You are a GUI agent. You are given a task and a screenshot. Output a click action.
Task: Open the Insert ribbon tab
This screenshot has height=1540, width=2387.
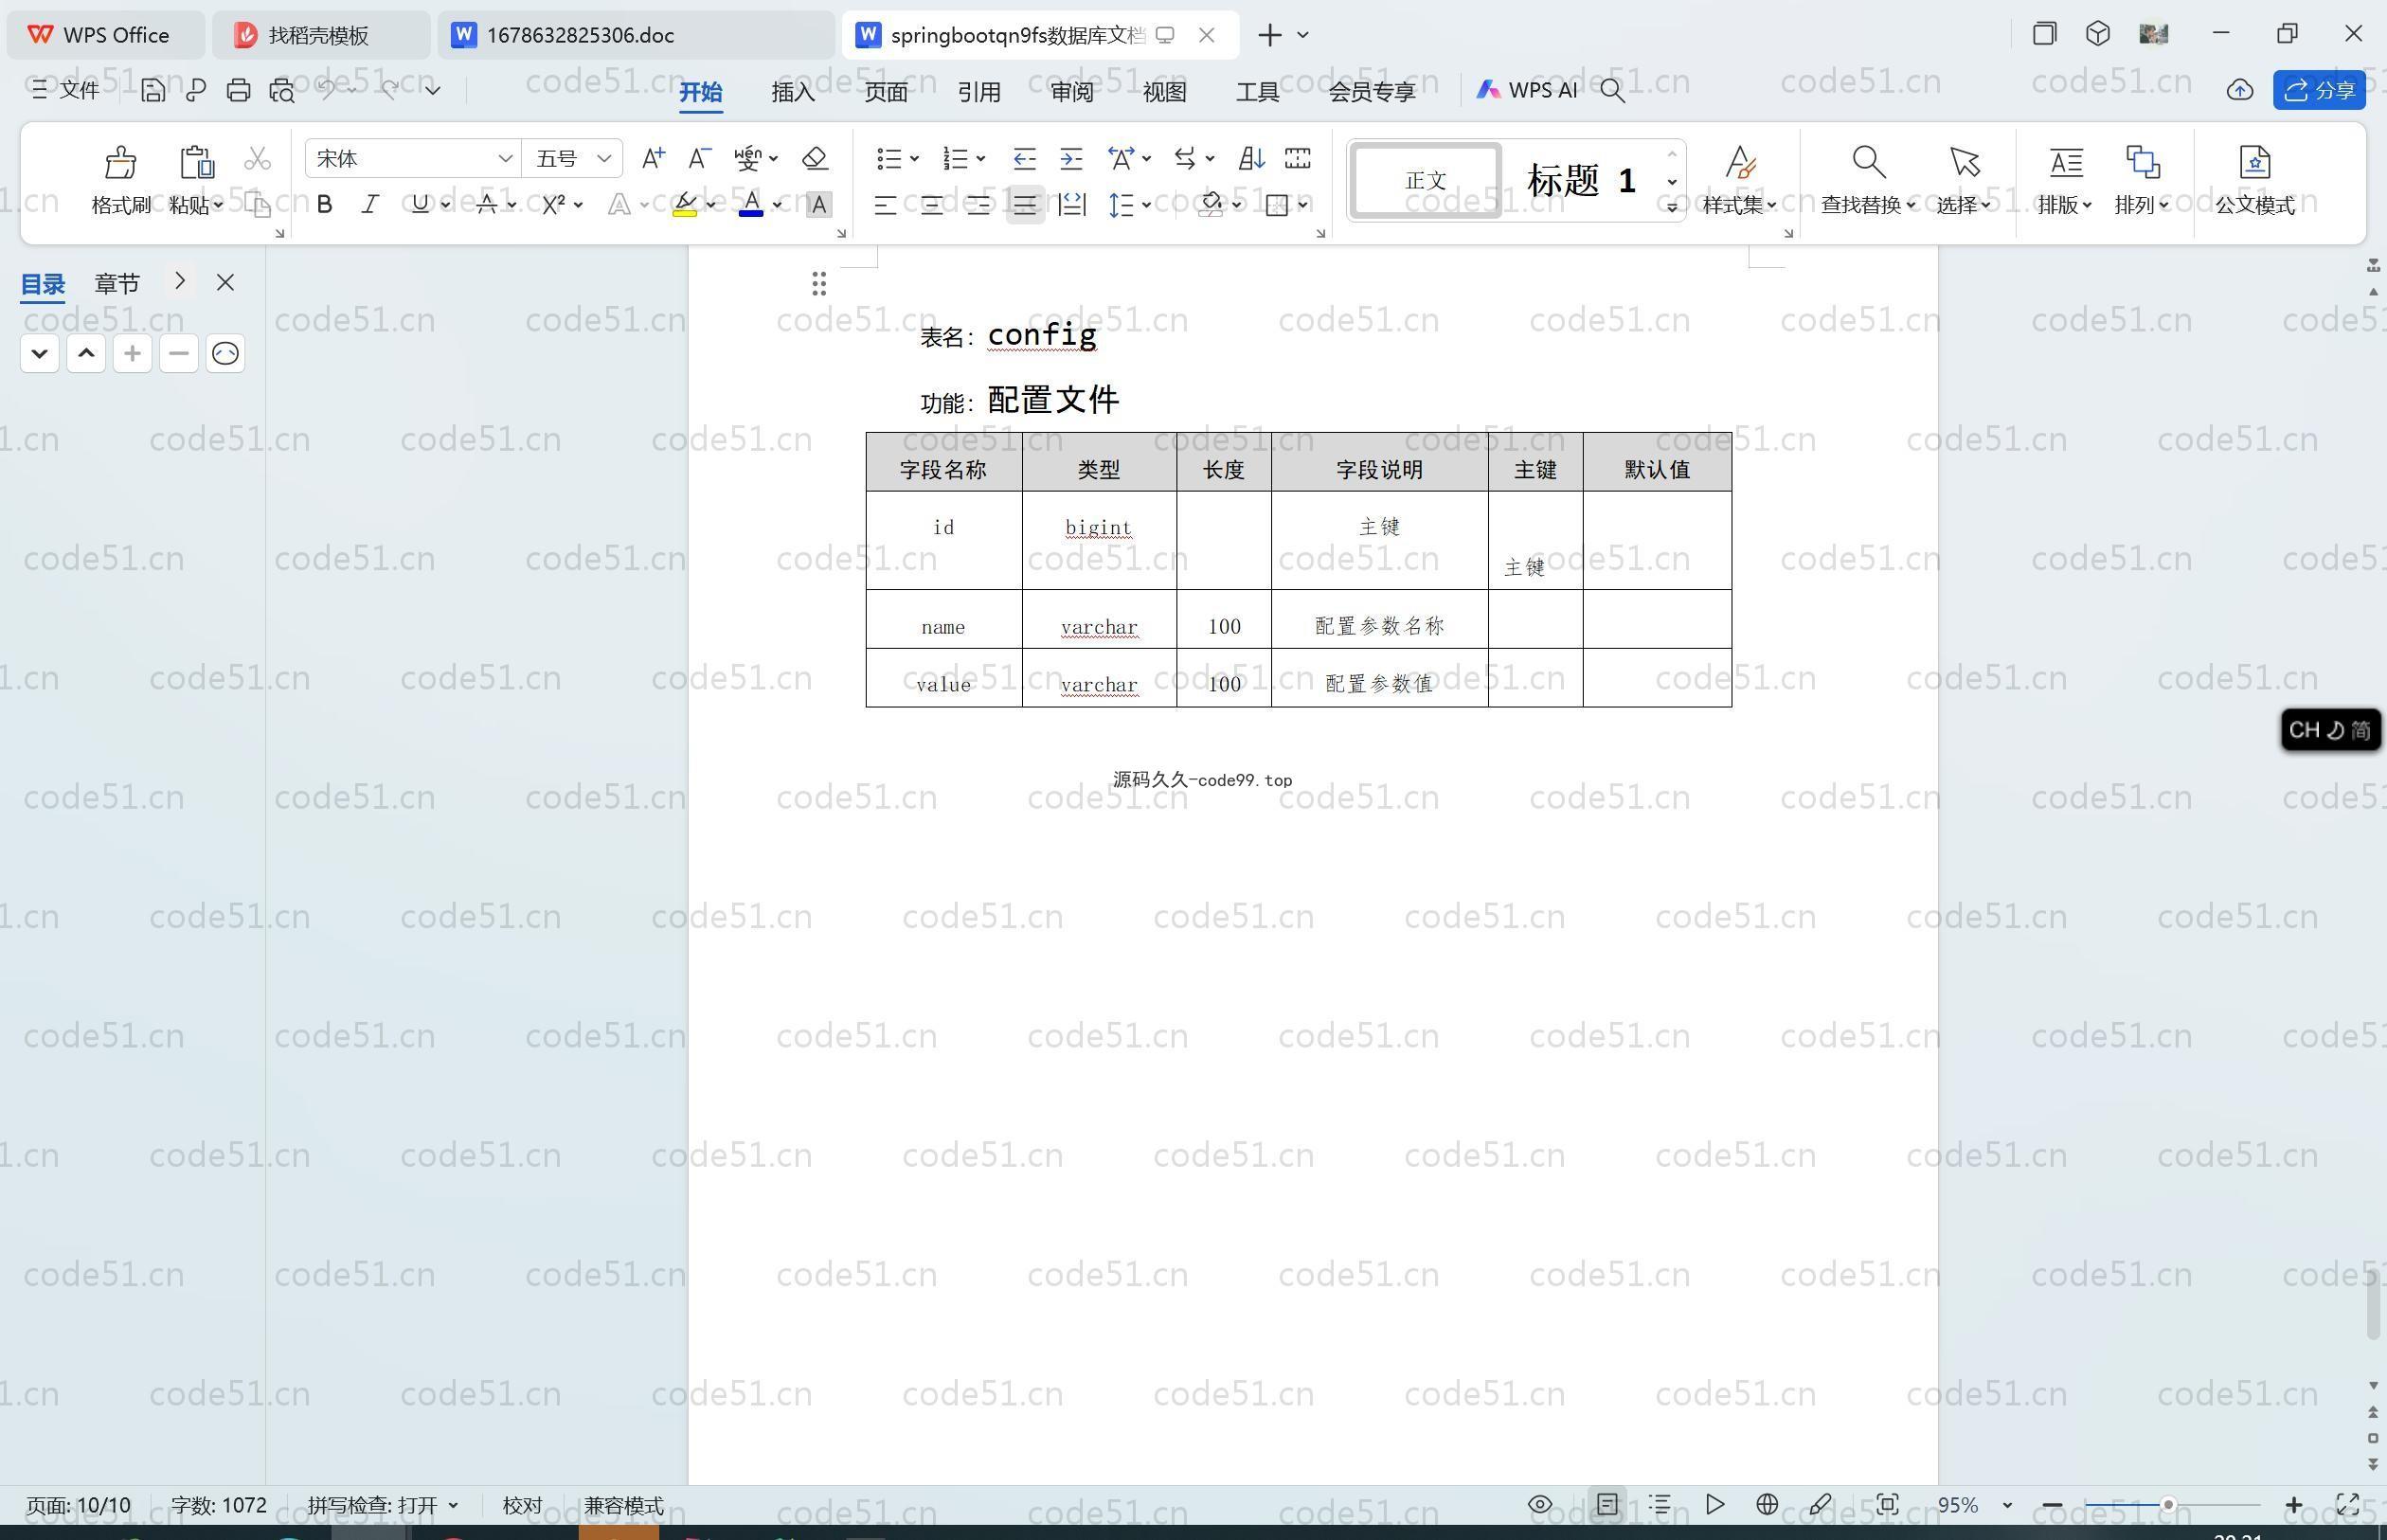coord(793,91)
